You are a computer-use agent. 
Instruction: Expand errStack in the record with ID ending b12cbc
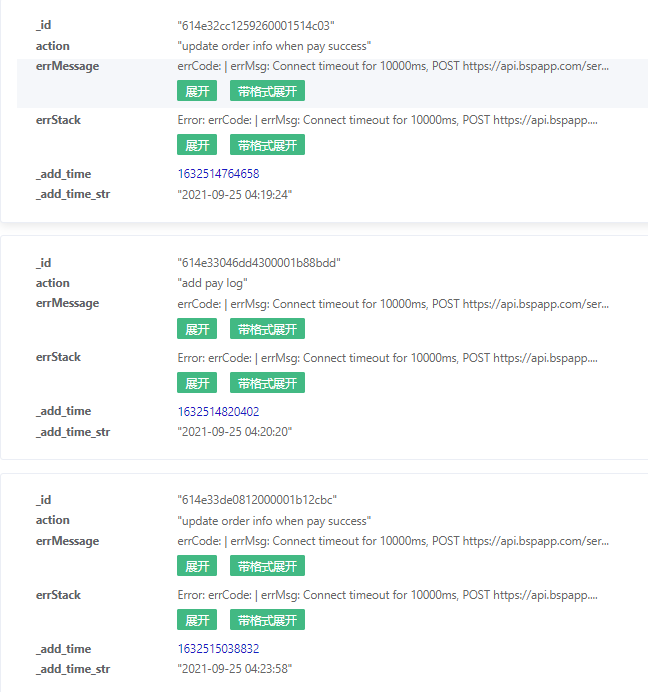tap(197, 620)
